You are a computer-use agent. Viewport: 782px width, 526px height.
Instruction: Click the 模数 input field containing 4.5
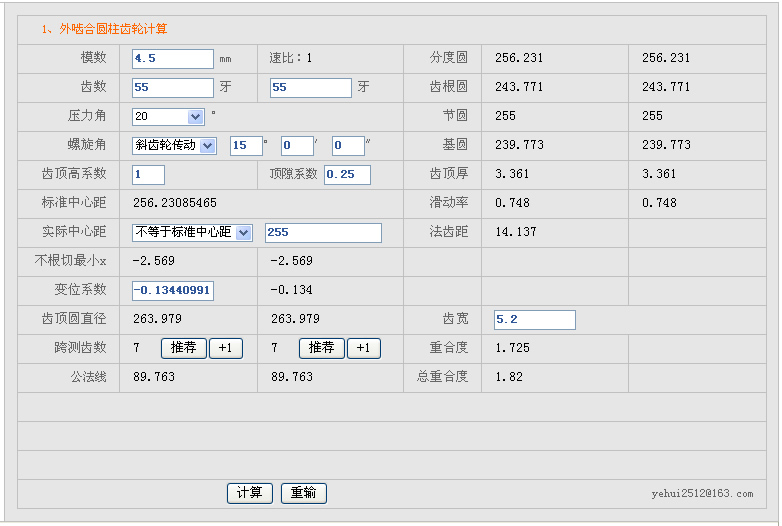click(173, 59)
